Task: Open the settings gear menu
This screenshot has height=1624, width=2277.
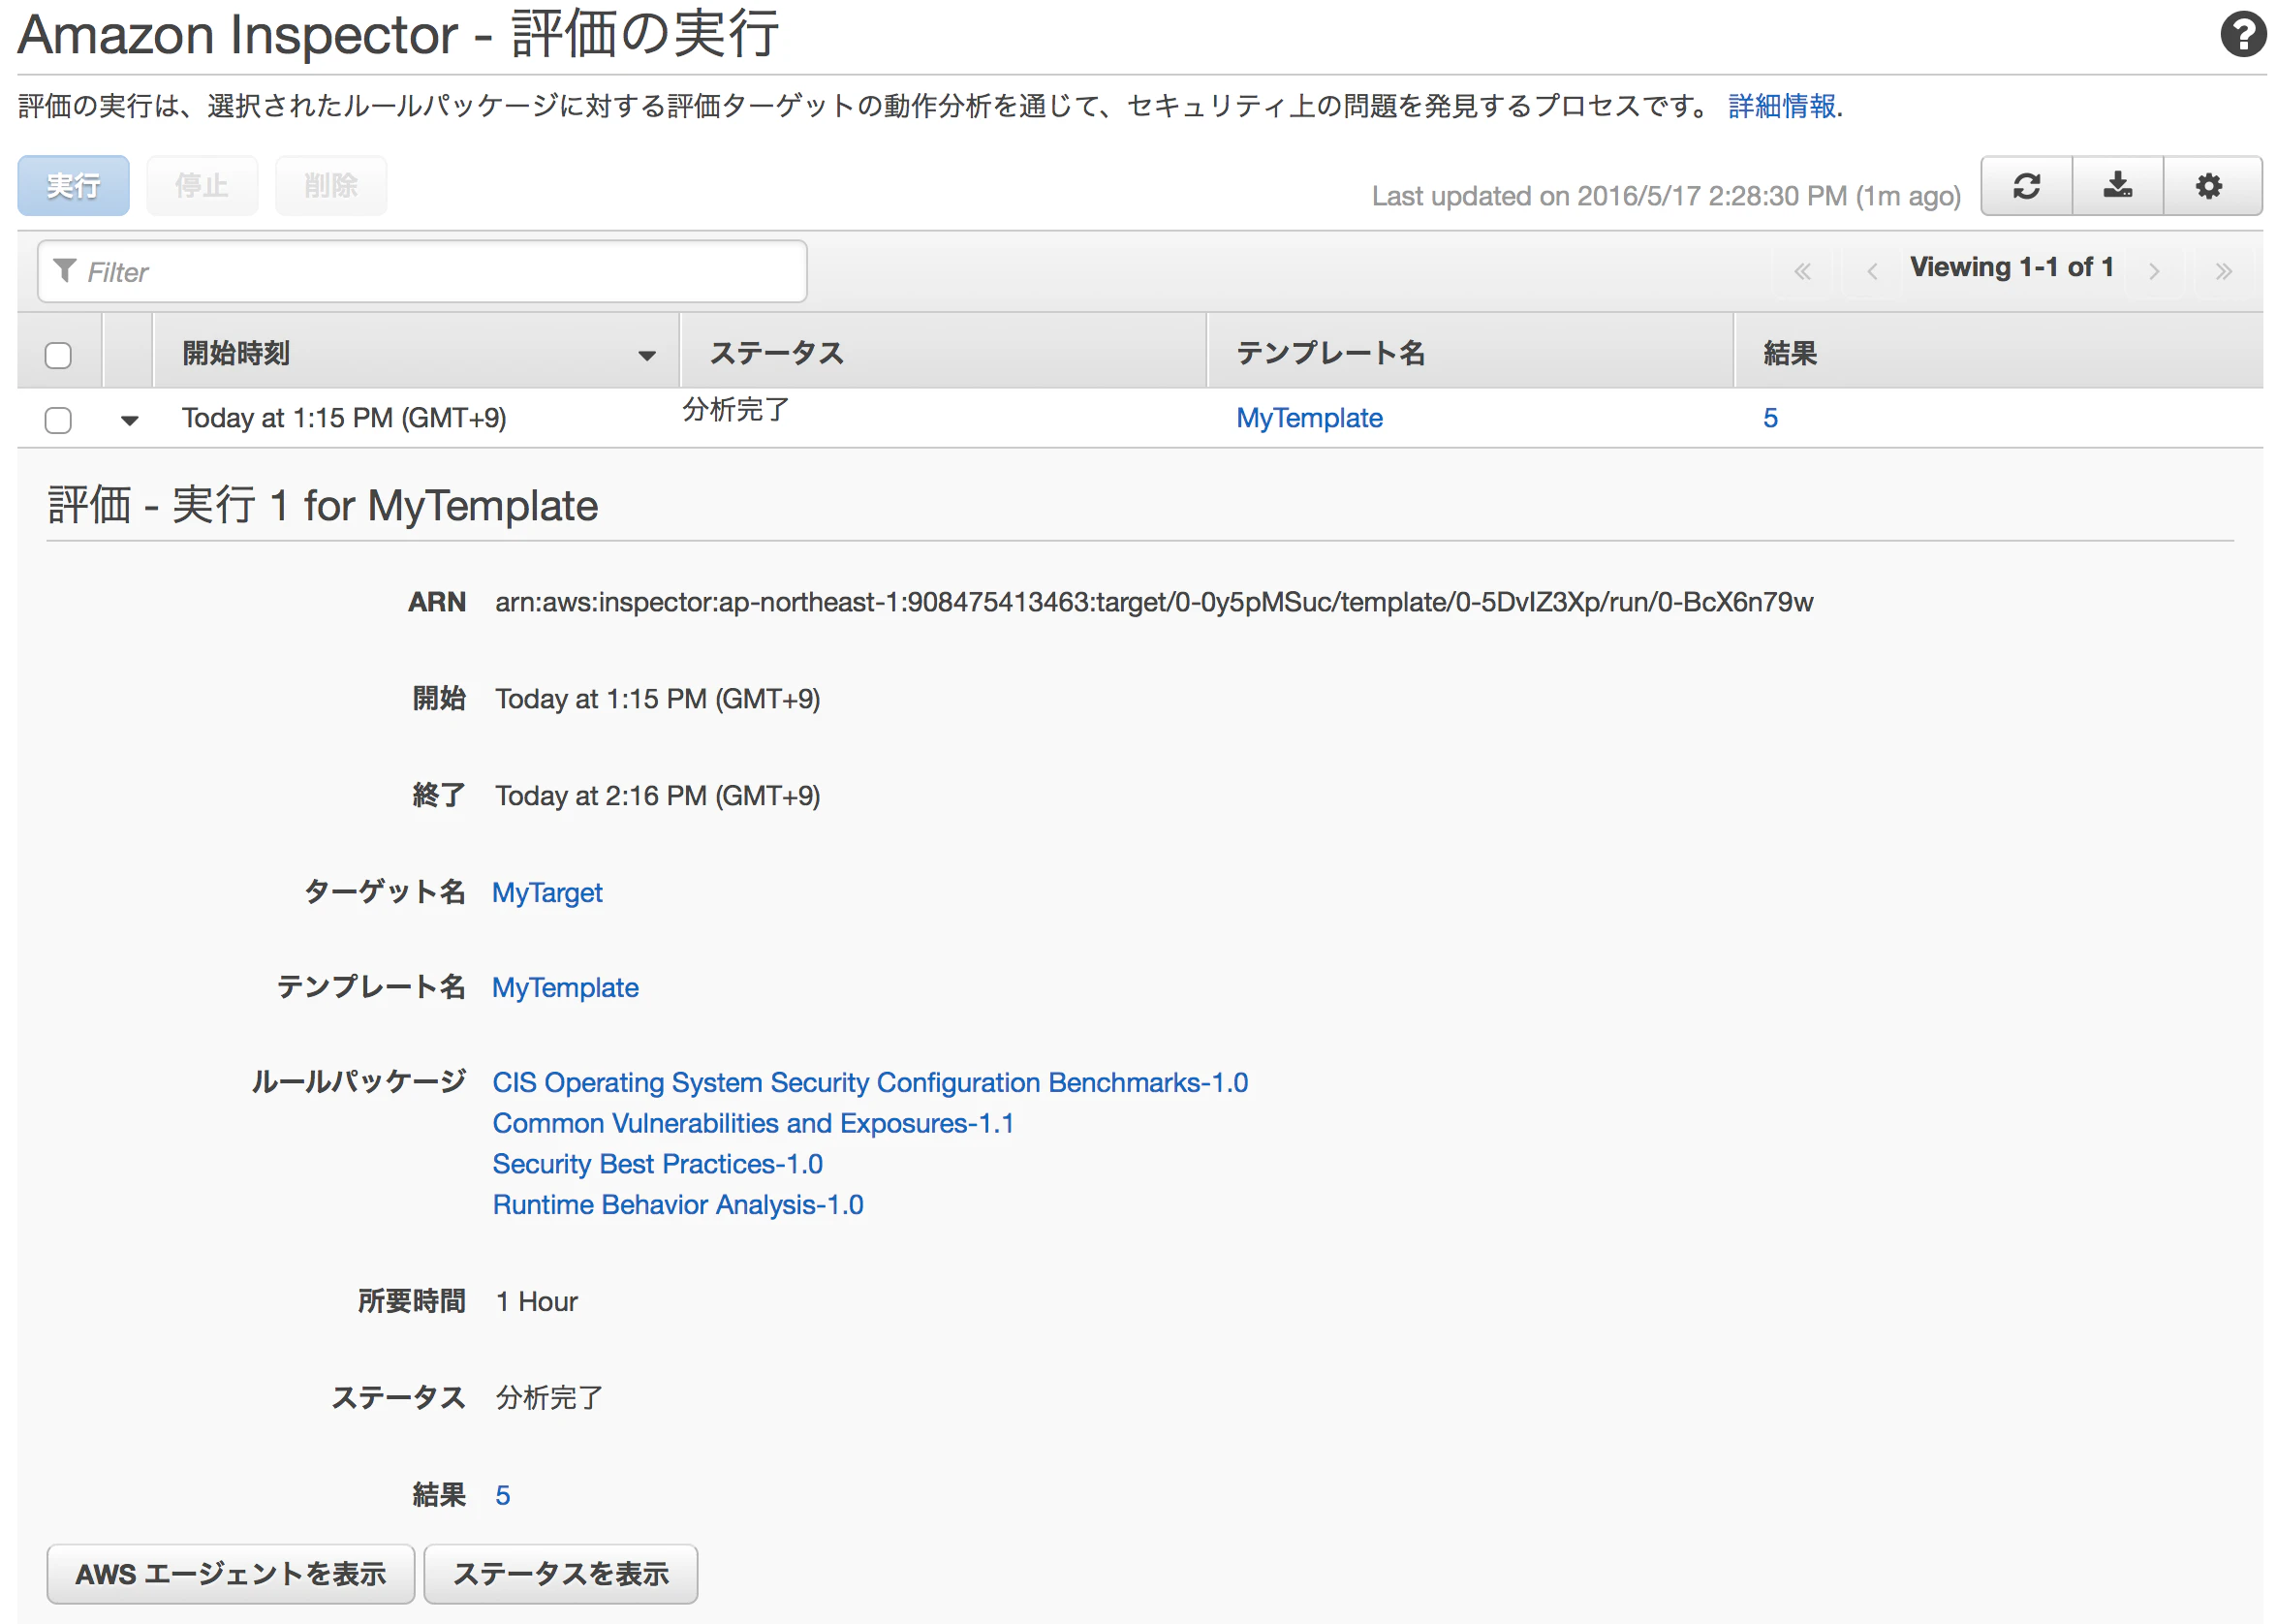Action: click(x=2210, y=185)
